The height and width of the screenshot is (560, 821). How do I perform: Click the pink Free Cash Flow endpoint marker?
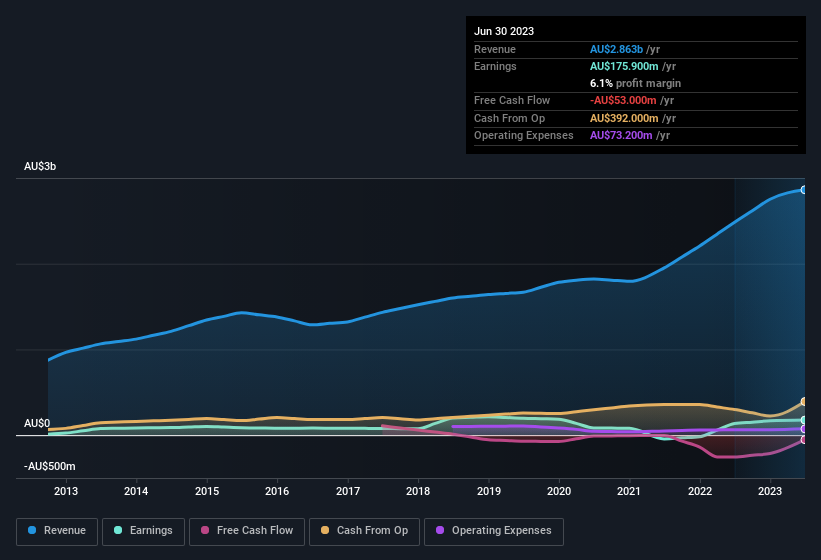tap(804, 440)
